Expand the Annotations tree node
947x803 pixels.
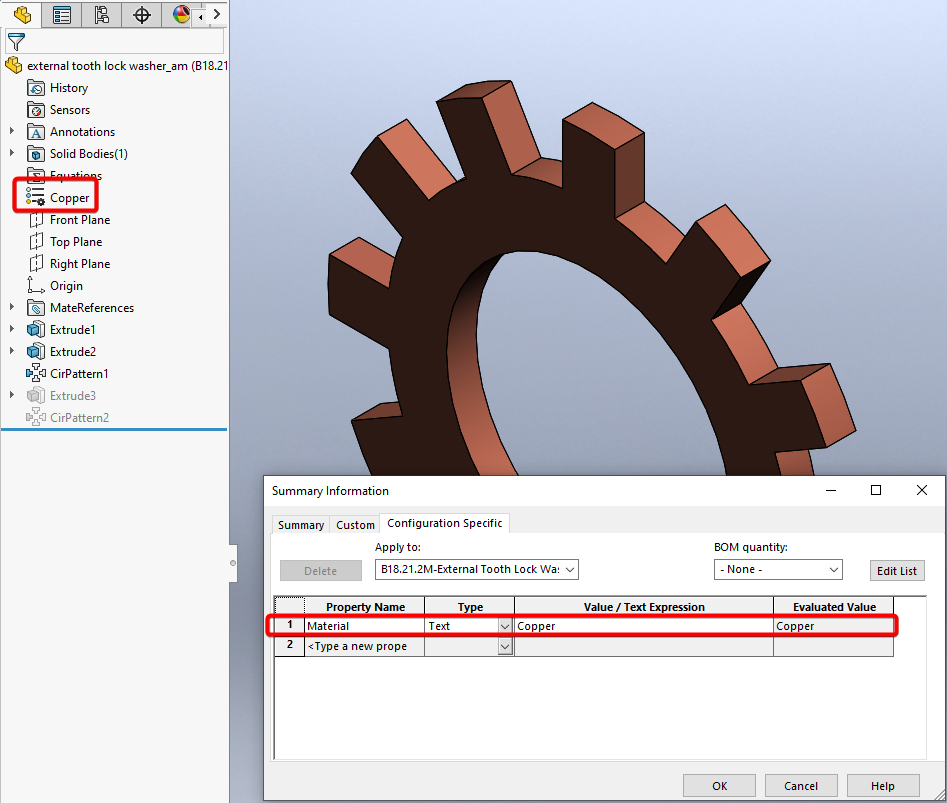pyautogui.click(x=11, y=131)
